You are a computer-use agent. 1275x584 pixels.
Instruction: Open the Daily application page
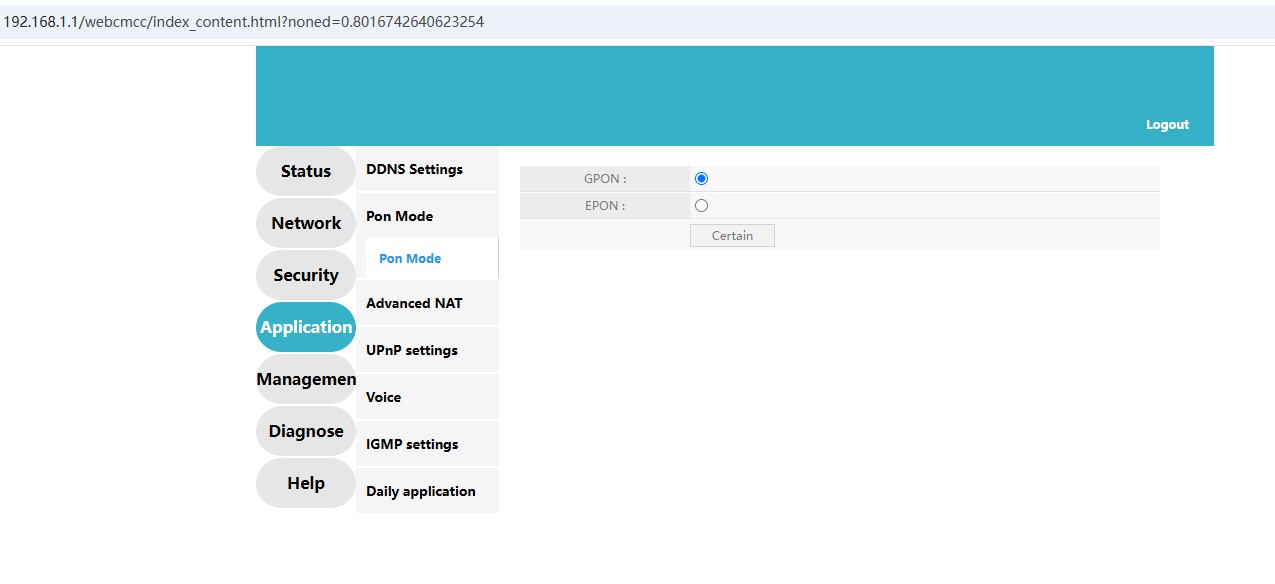[420, 491]
